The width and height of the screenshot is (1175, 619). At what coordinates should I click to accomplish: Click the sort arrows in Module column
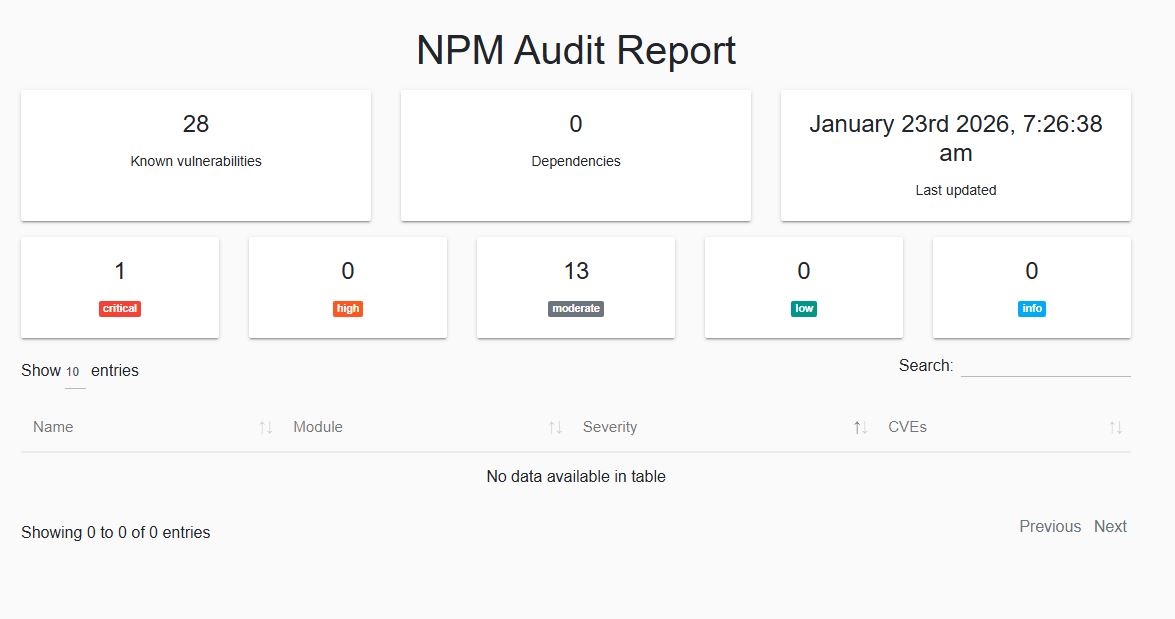(x=555, y=428)
